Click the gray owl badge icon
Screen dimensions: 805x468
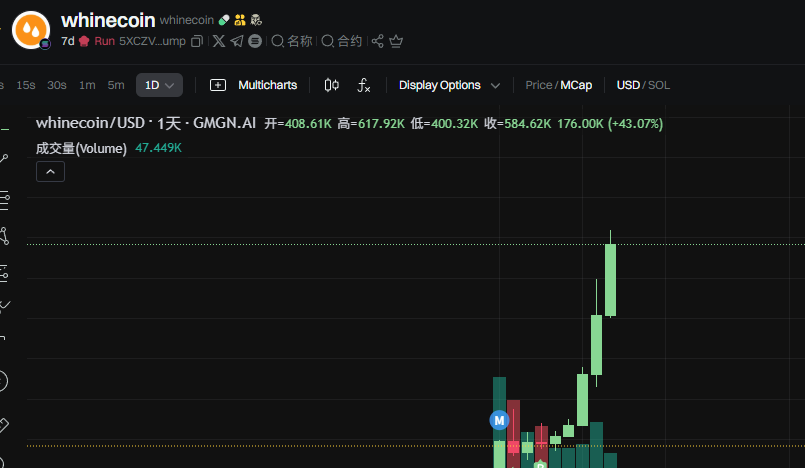click(256, 20)
